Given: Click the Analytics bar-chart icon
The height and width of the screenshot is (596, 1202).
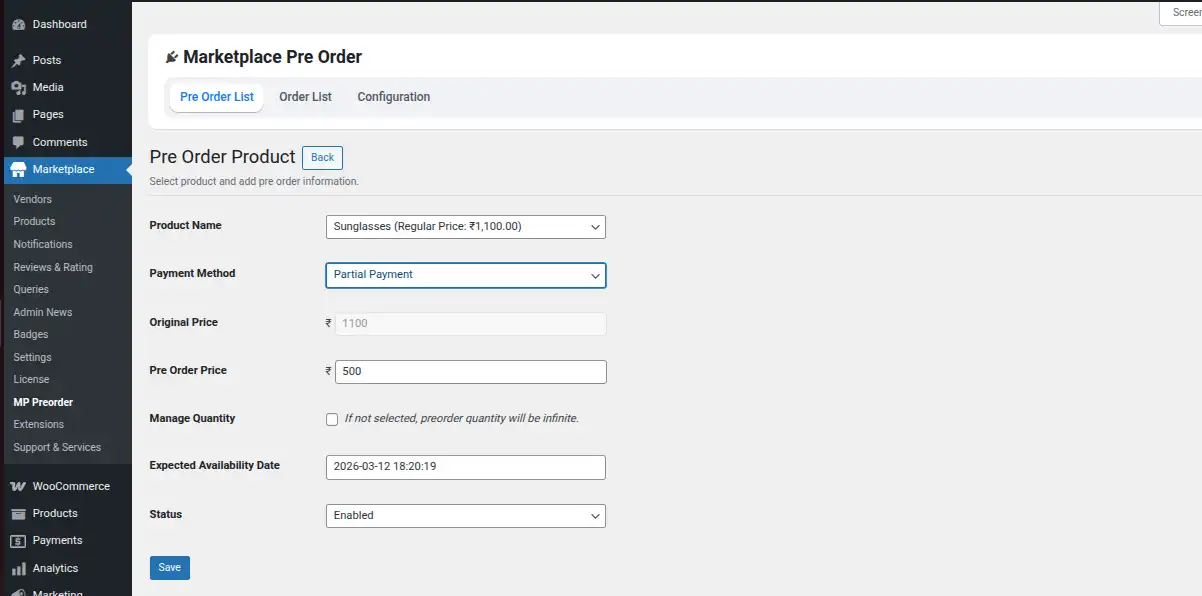Looking at the screenshot, I should click(20, 568).
